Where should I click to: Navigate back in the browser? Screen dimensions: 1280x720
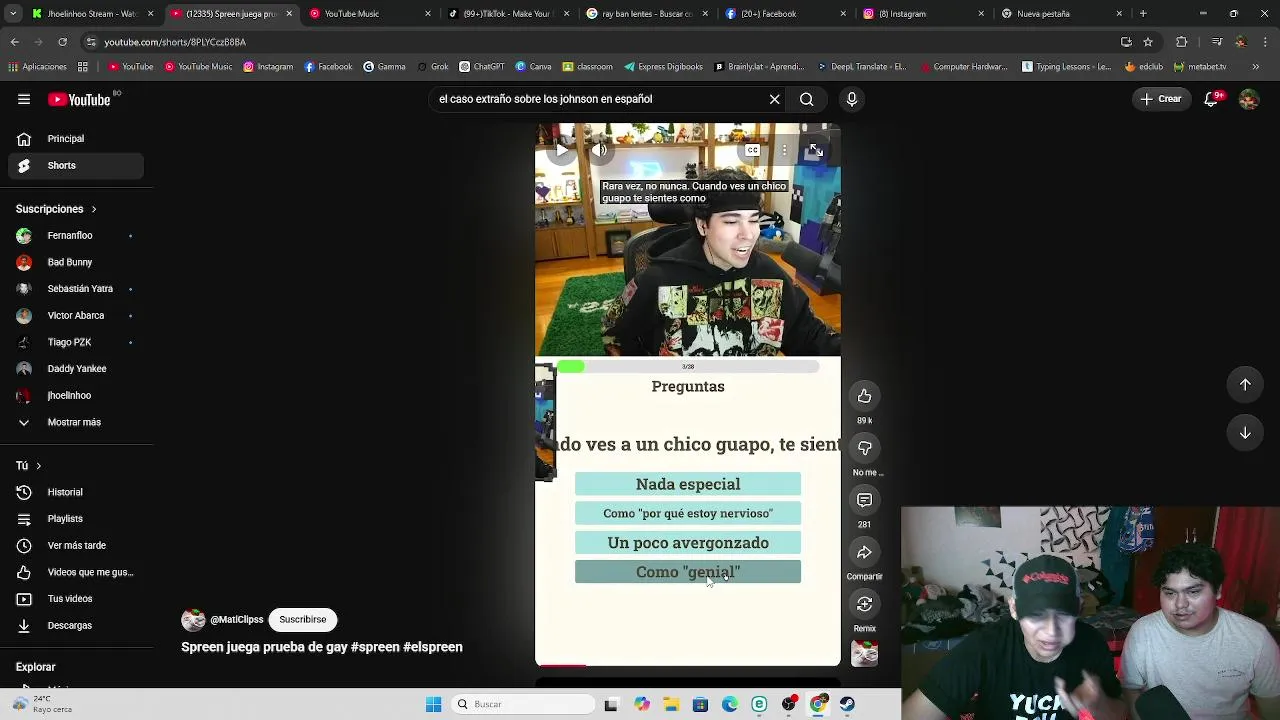pyautogui.click(x=14, y=42)
